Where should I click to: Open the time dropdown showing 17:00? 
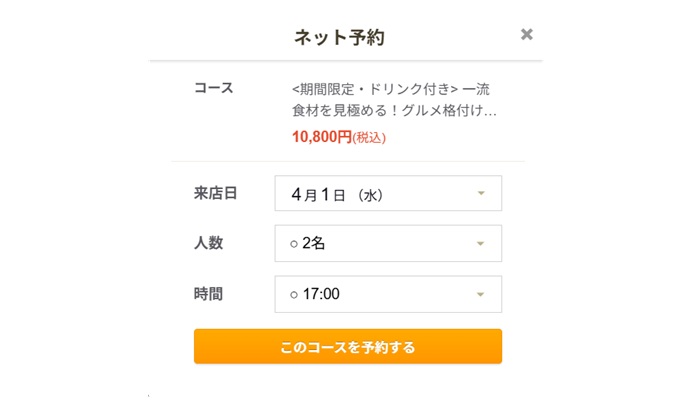point(387,294)
